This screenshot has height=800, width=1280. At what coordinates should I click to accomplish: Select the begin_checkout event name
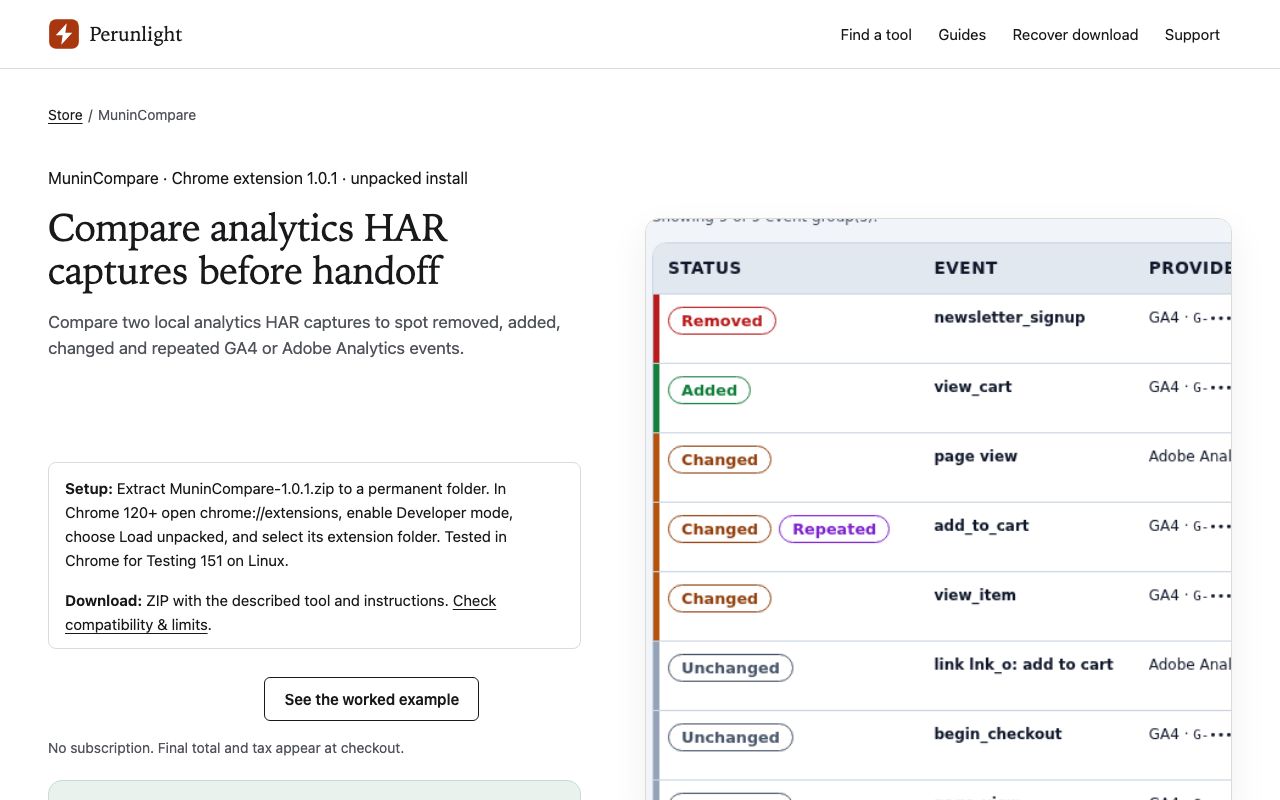pos(998,733)
